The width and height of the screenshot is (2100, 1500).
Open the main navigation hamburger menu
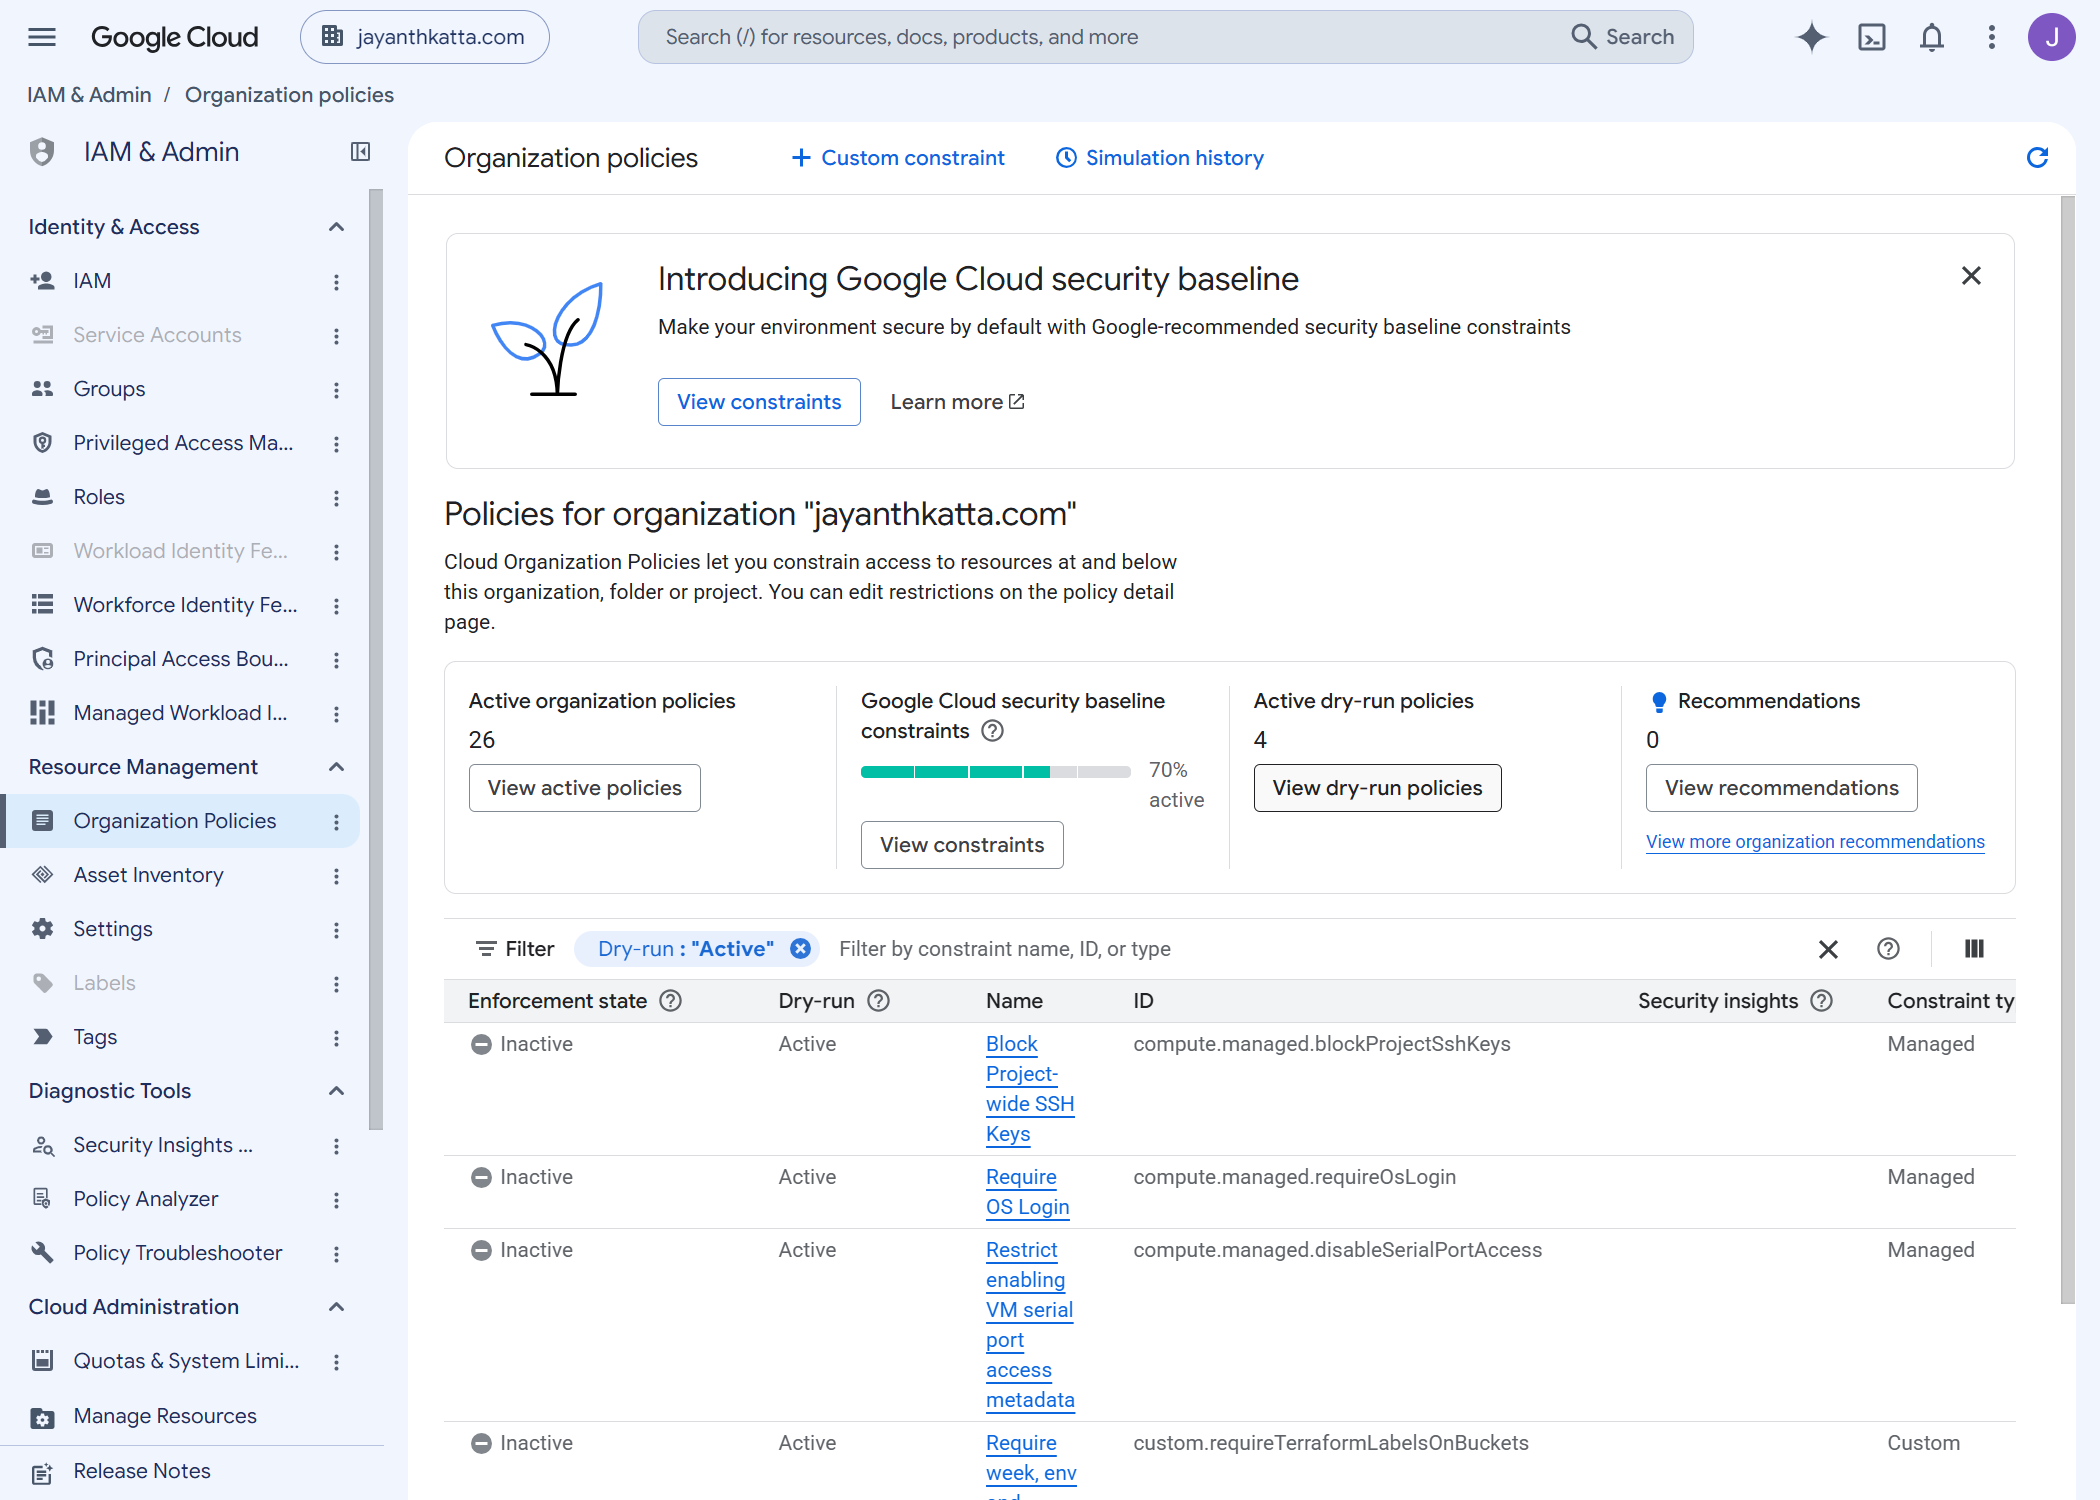(42, 37)
